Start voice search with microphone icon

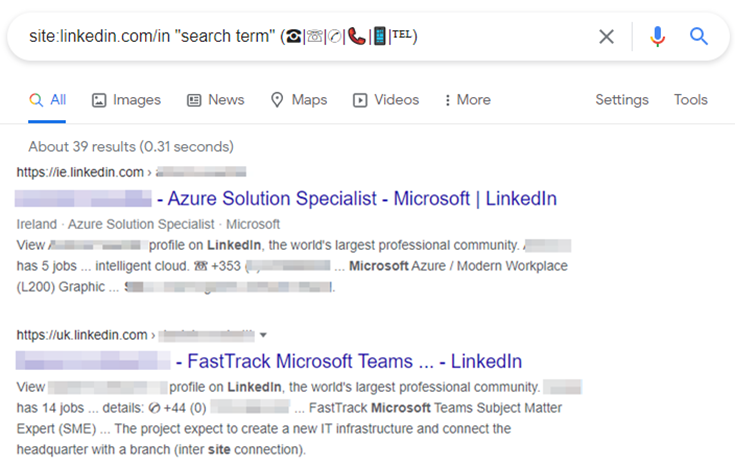click(x=657, y=37)
